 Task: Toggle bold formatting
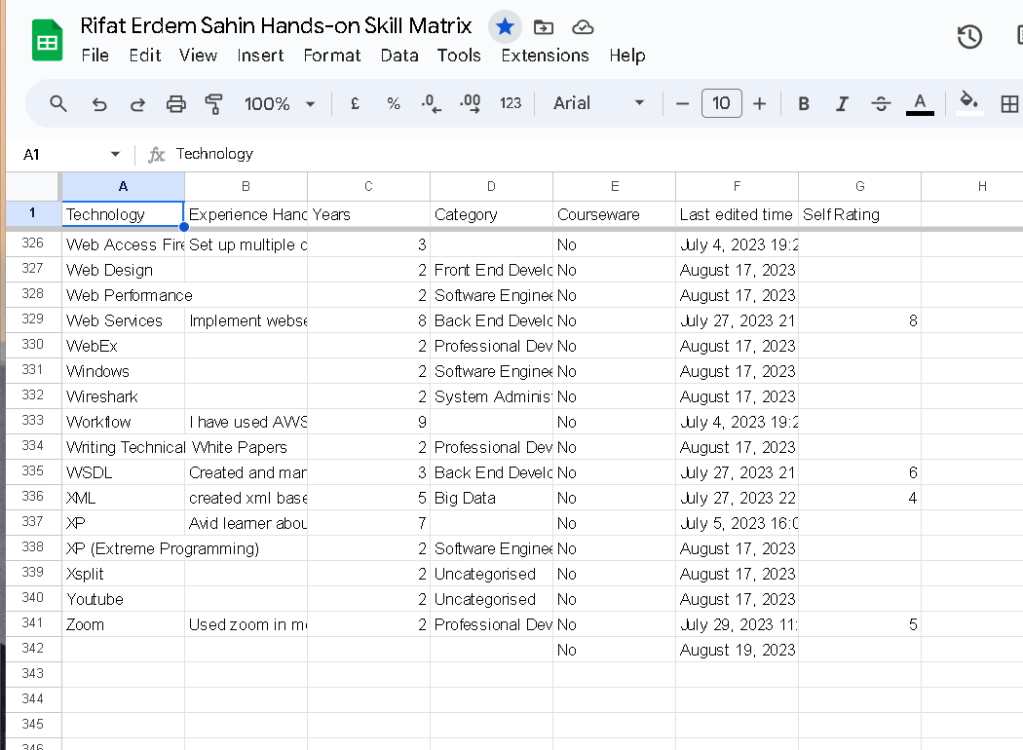point(804,104)
